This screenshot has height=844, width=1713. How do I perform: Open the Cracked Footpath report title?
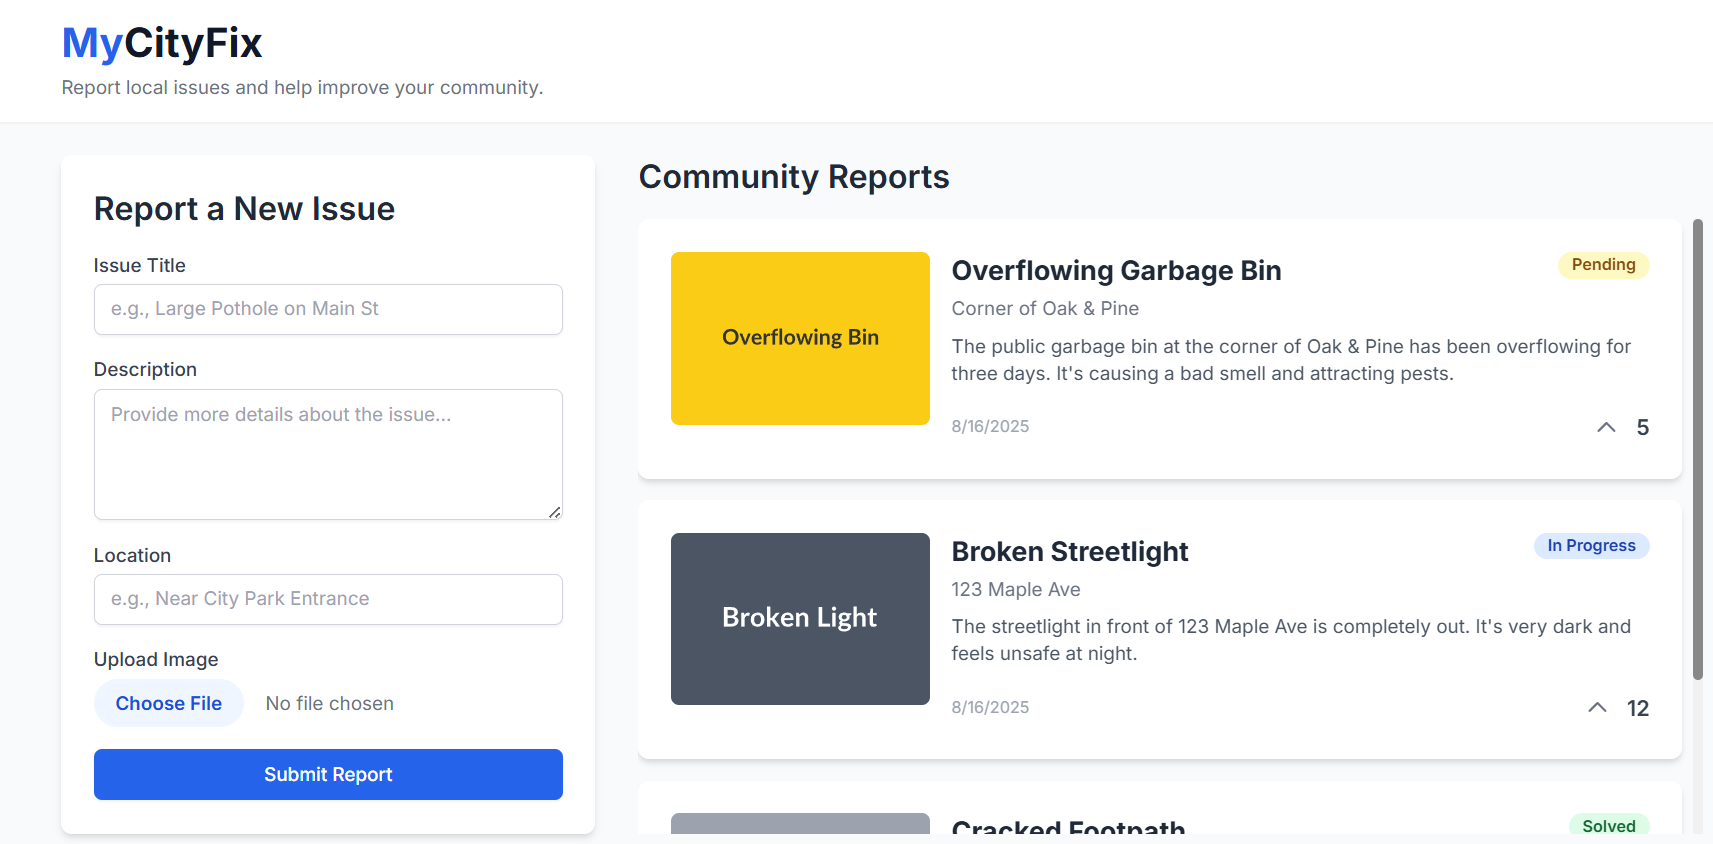coord(1068,827)
